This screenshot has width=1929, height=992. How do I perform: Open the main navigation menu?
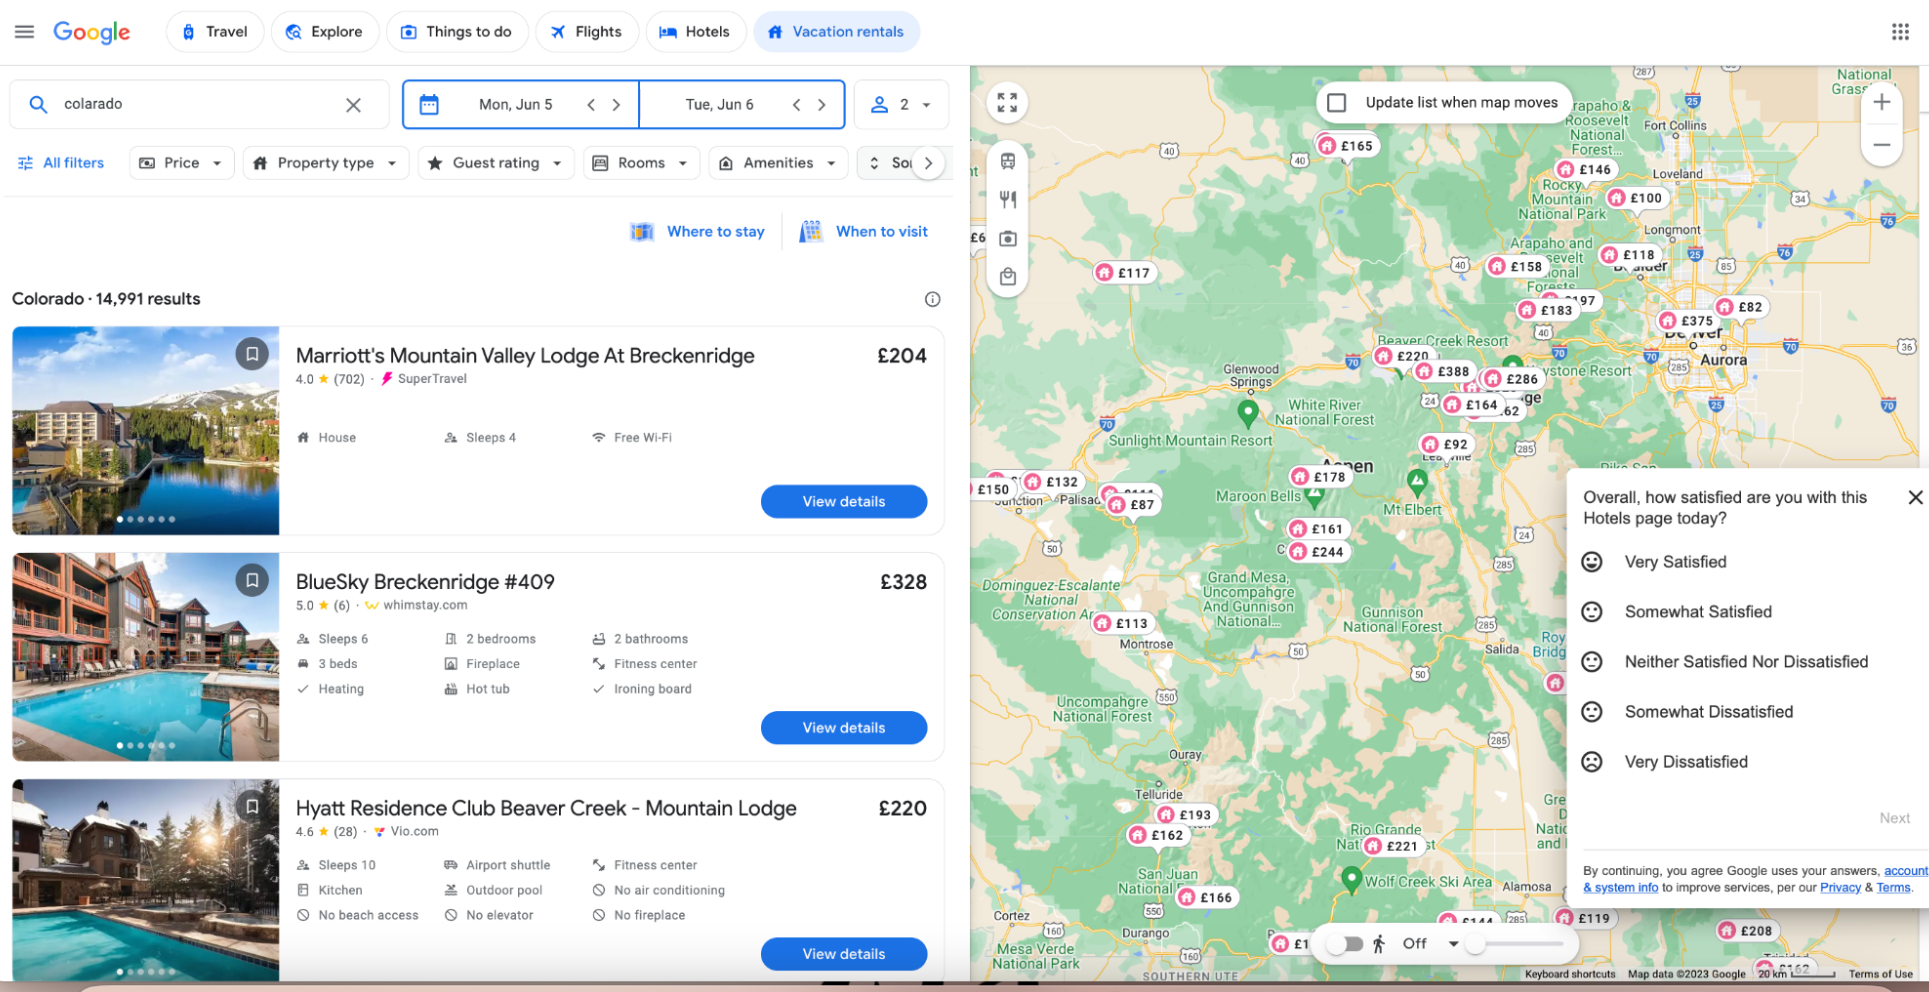(24, 31)
